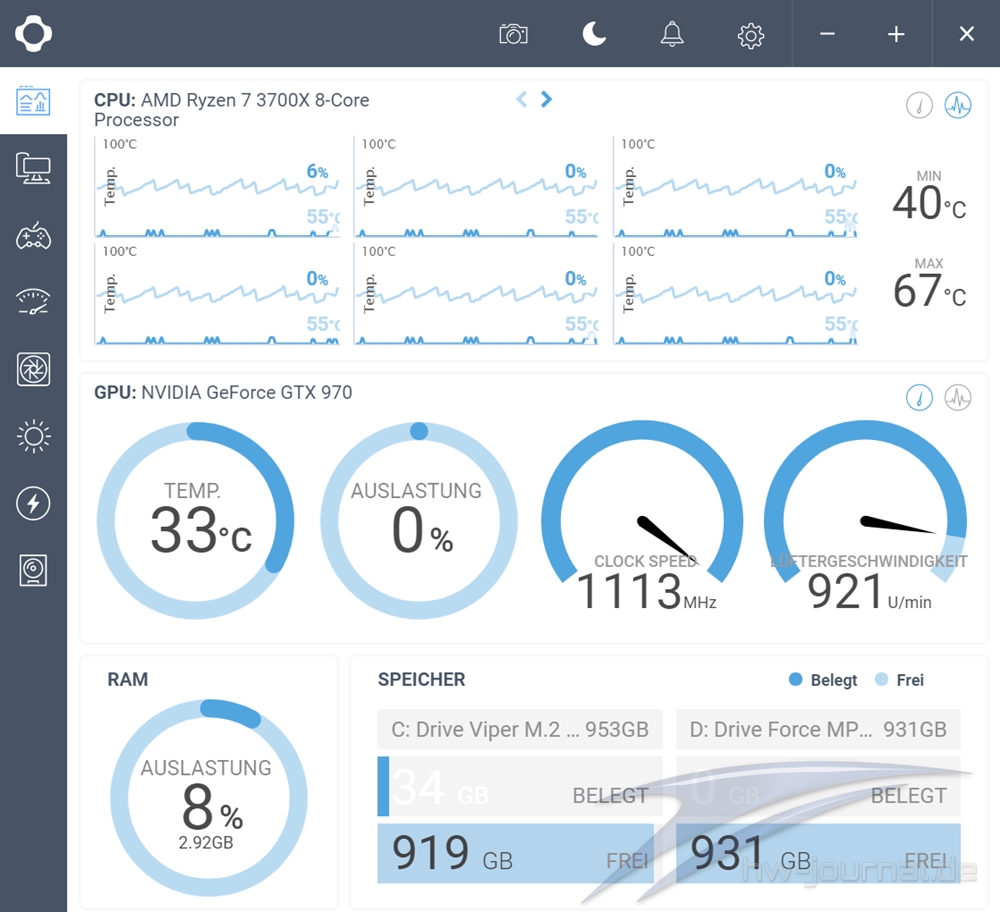The image size is (1000, 912).
Task: Click the Frei legend dot
Action: (881, 679)
